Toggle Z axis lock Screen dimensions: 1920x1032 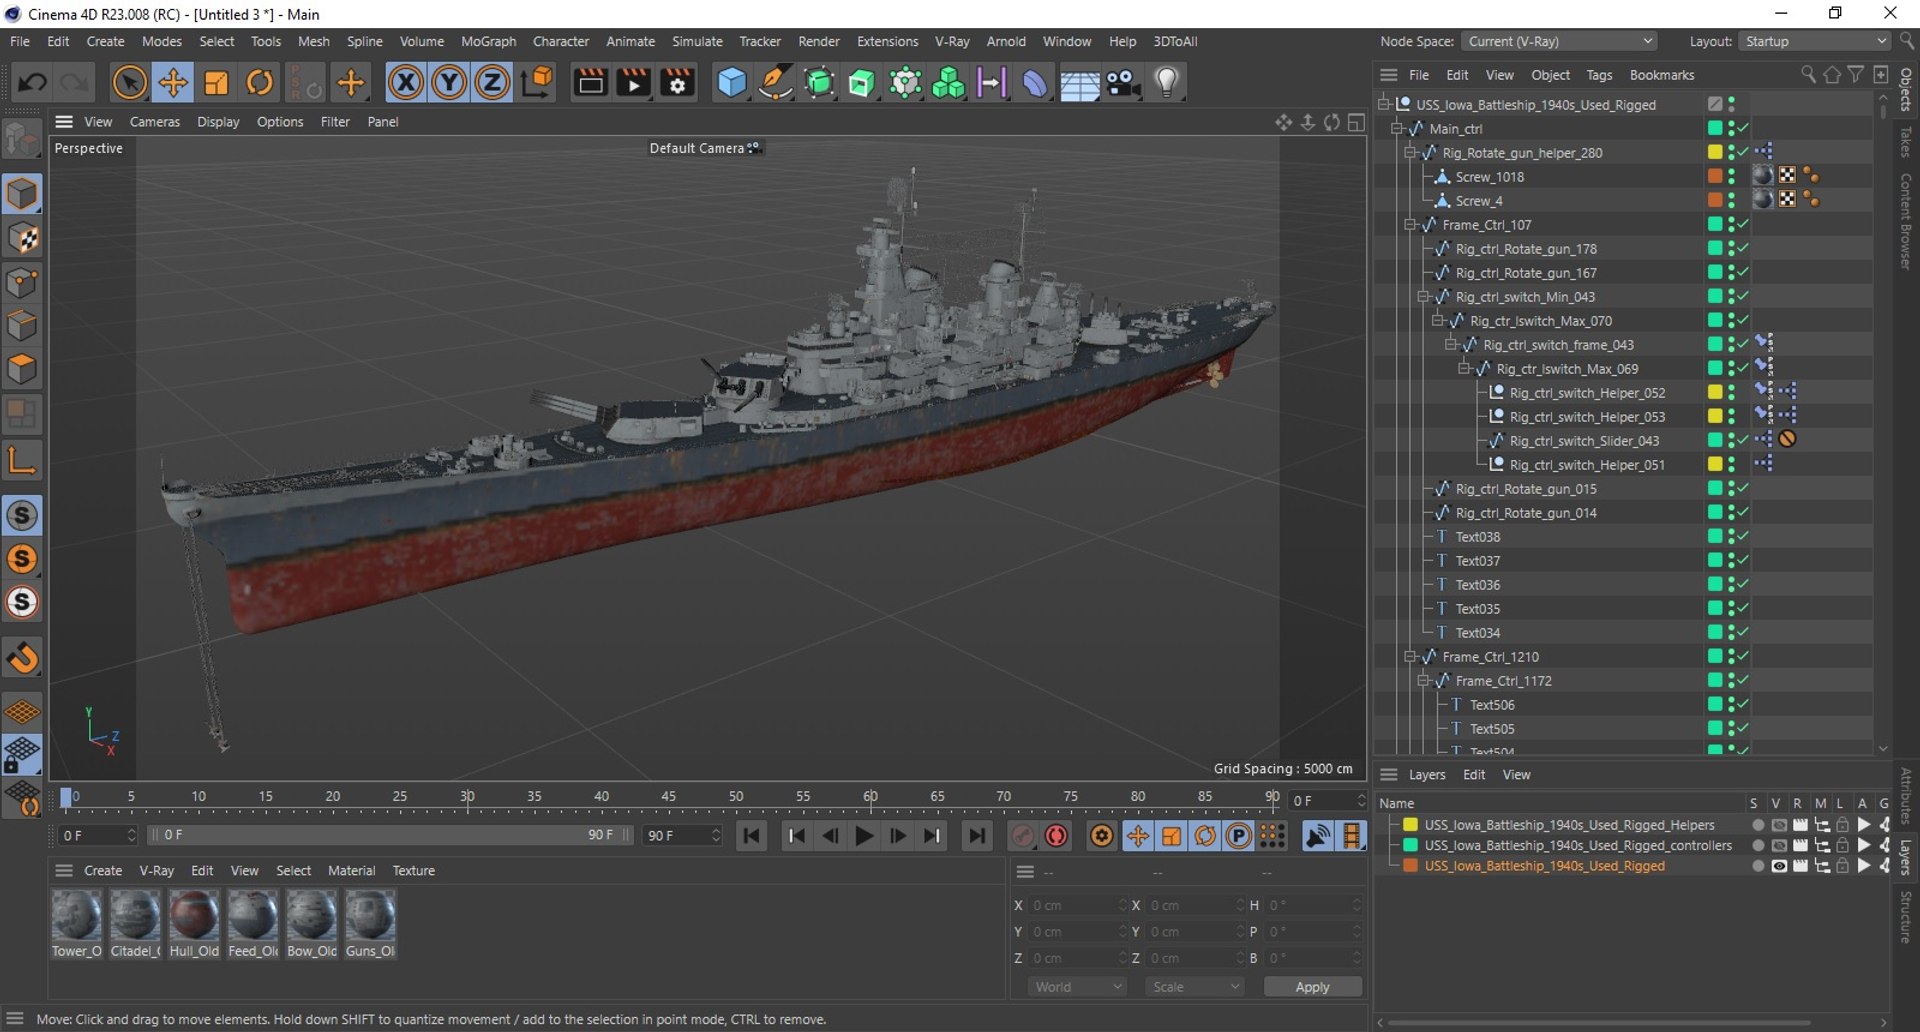click(x=492, y=82)
